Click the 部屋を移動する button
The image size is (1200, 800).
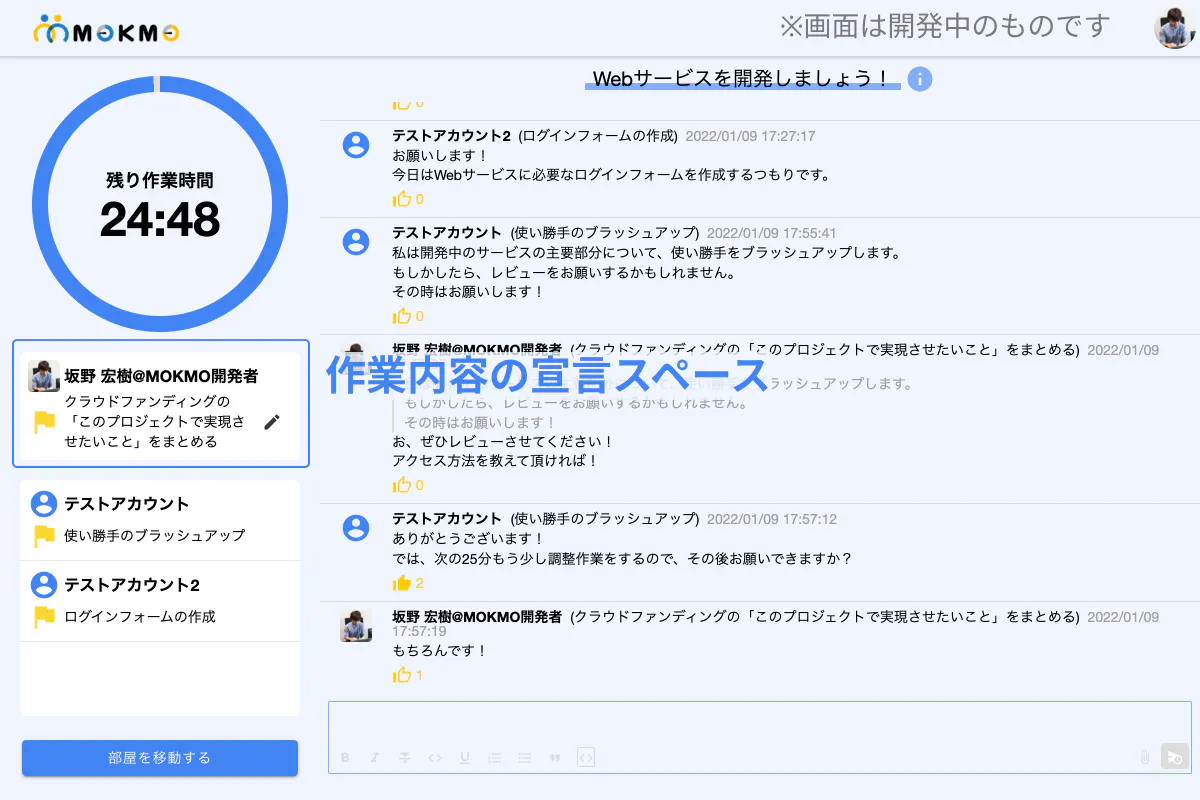point(160,758)
